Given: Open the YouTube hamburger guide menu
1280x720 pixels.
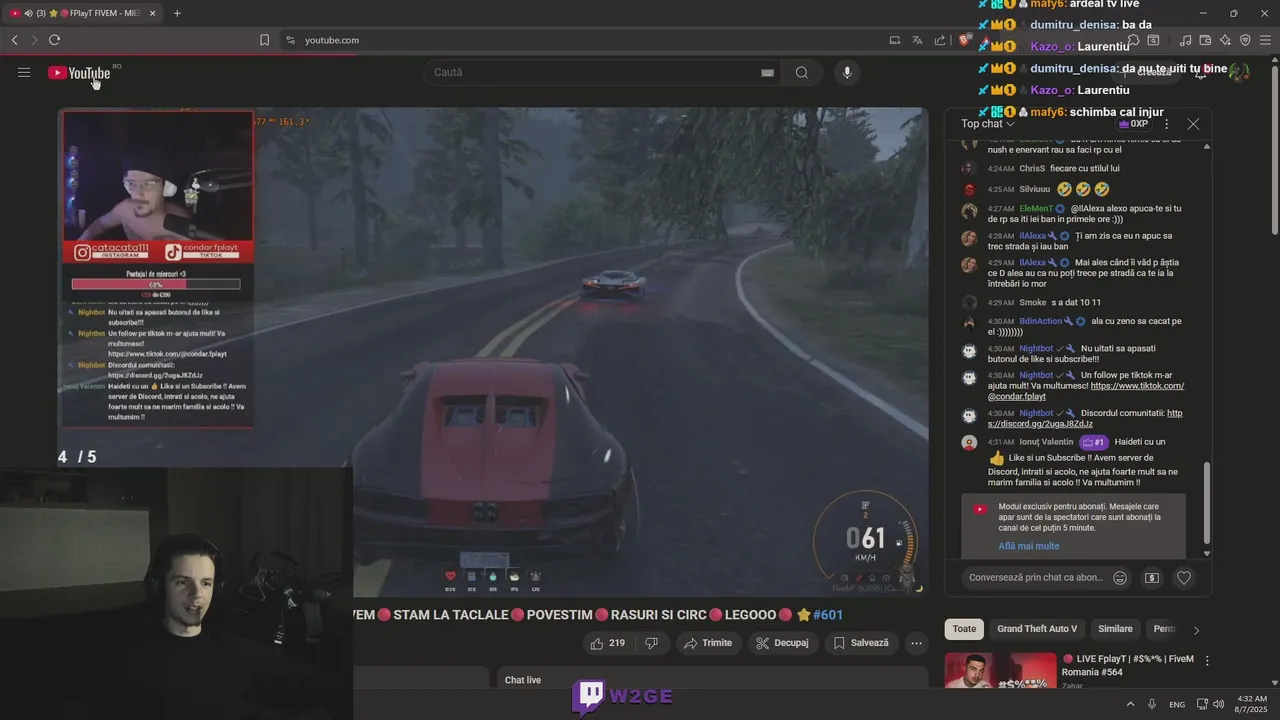Looking at the screenshot, I should pyautogui.click(x=24, y=72).
